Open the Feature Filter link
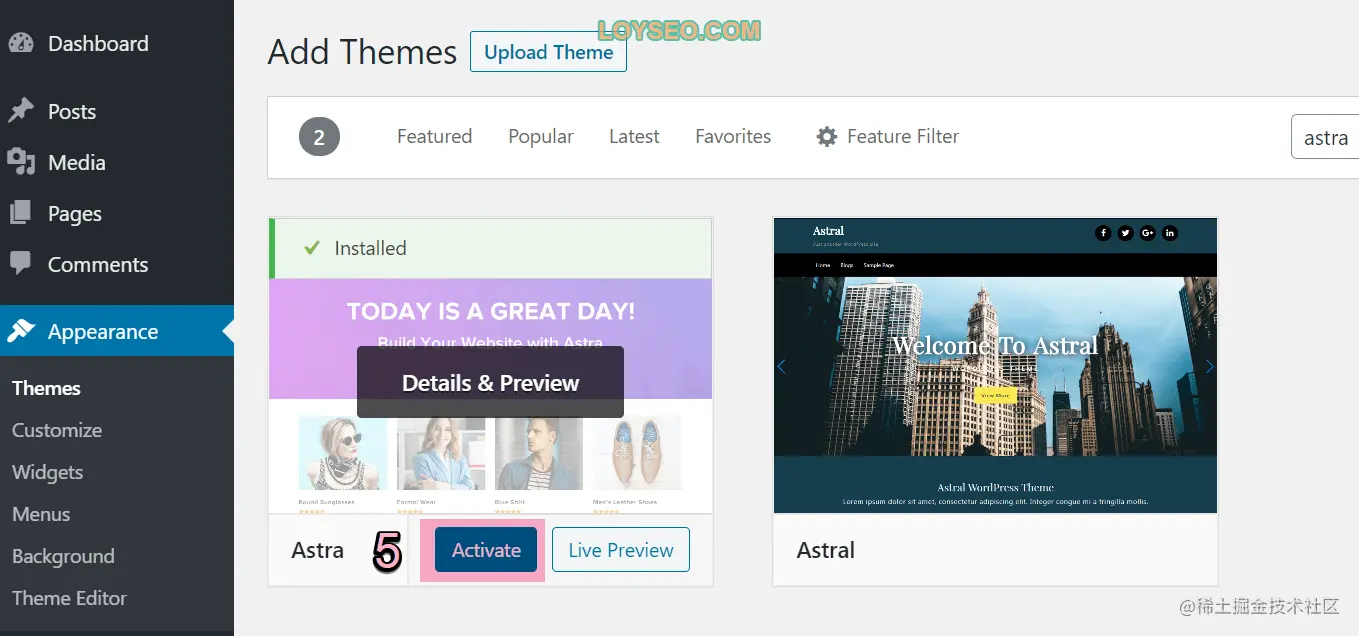The width and height of the screenshot is (1359, 636). pos(888,136)
